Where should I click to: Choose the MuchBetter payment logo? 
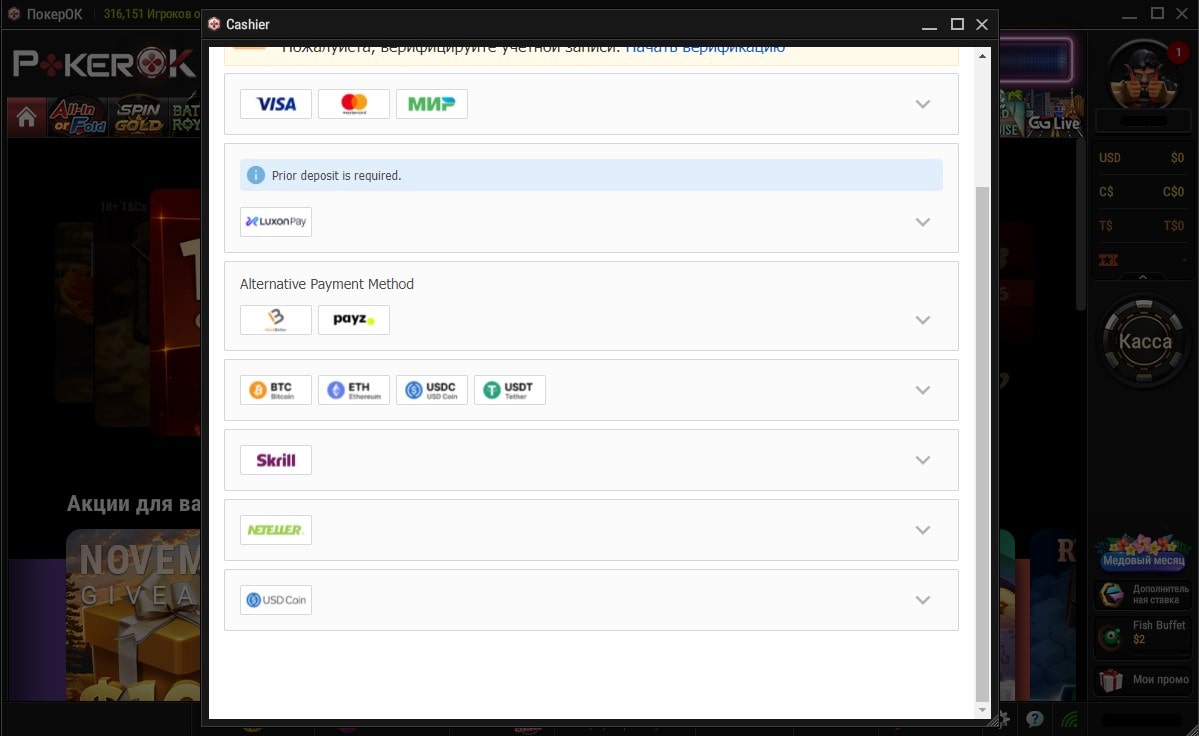275,319
